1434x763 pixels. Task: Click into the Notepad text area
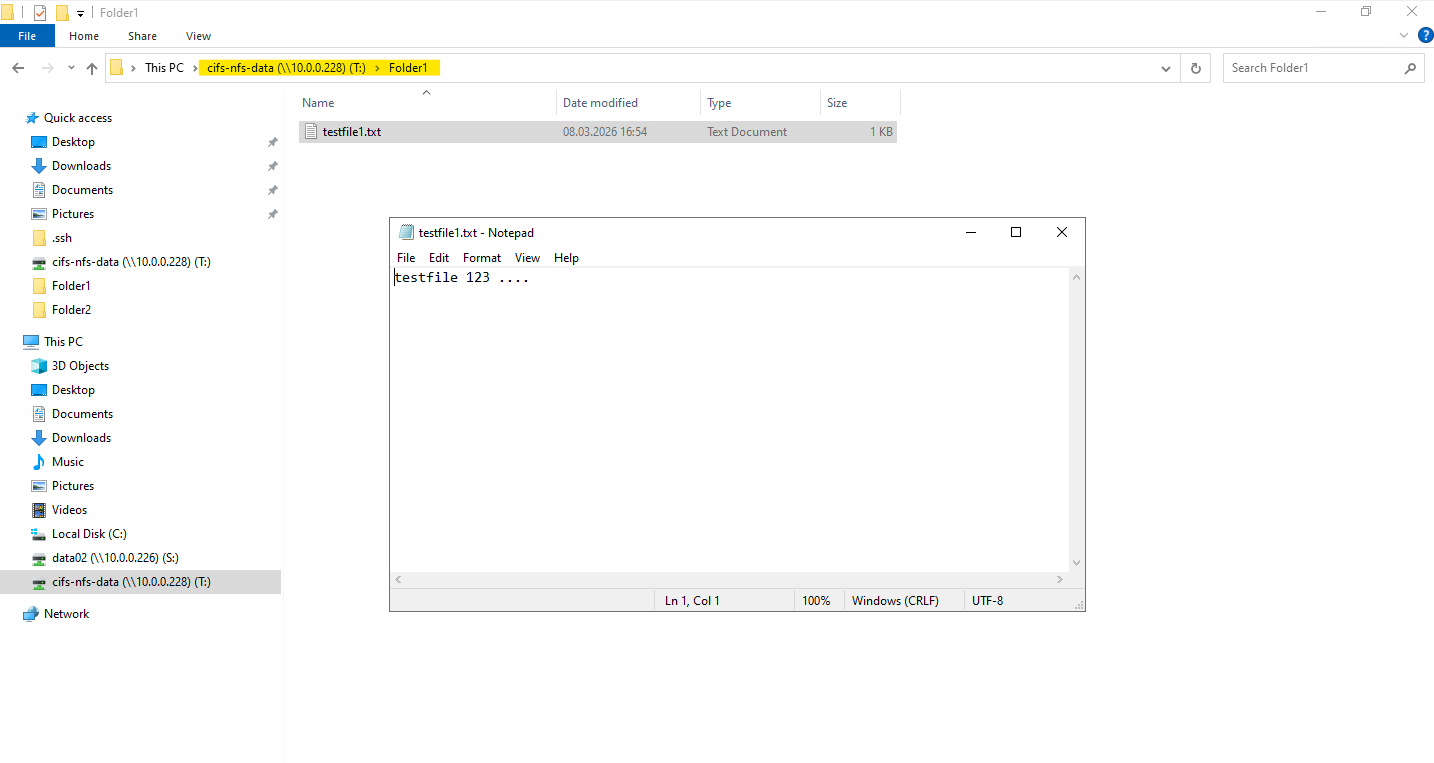[x=730, y=419]
